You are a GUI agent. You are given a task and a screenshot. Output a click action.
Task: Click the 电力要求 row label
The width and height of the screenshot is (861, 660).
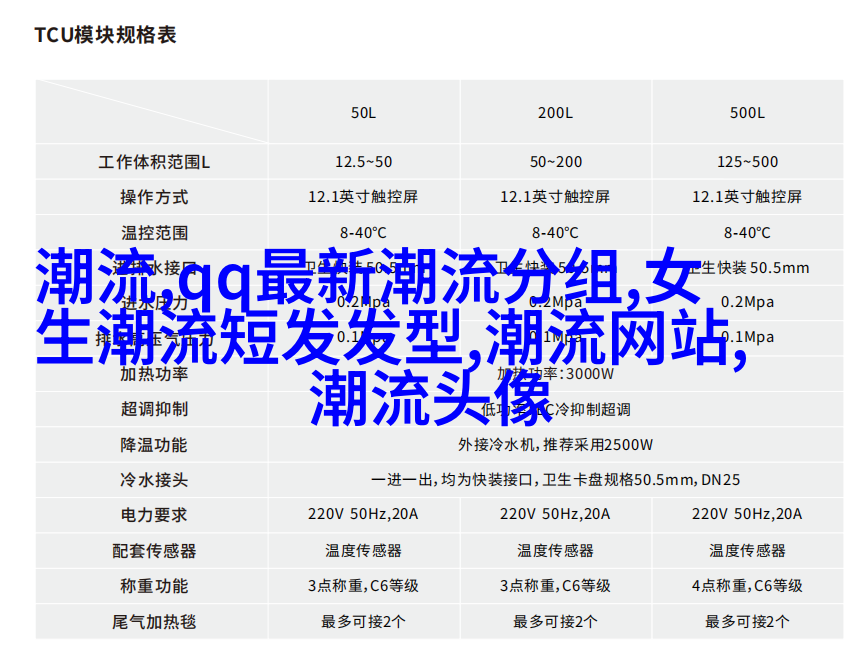tap(154, 515)
